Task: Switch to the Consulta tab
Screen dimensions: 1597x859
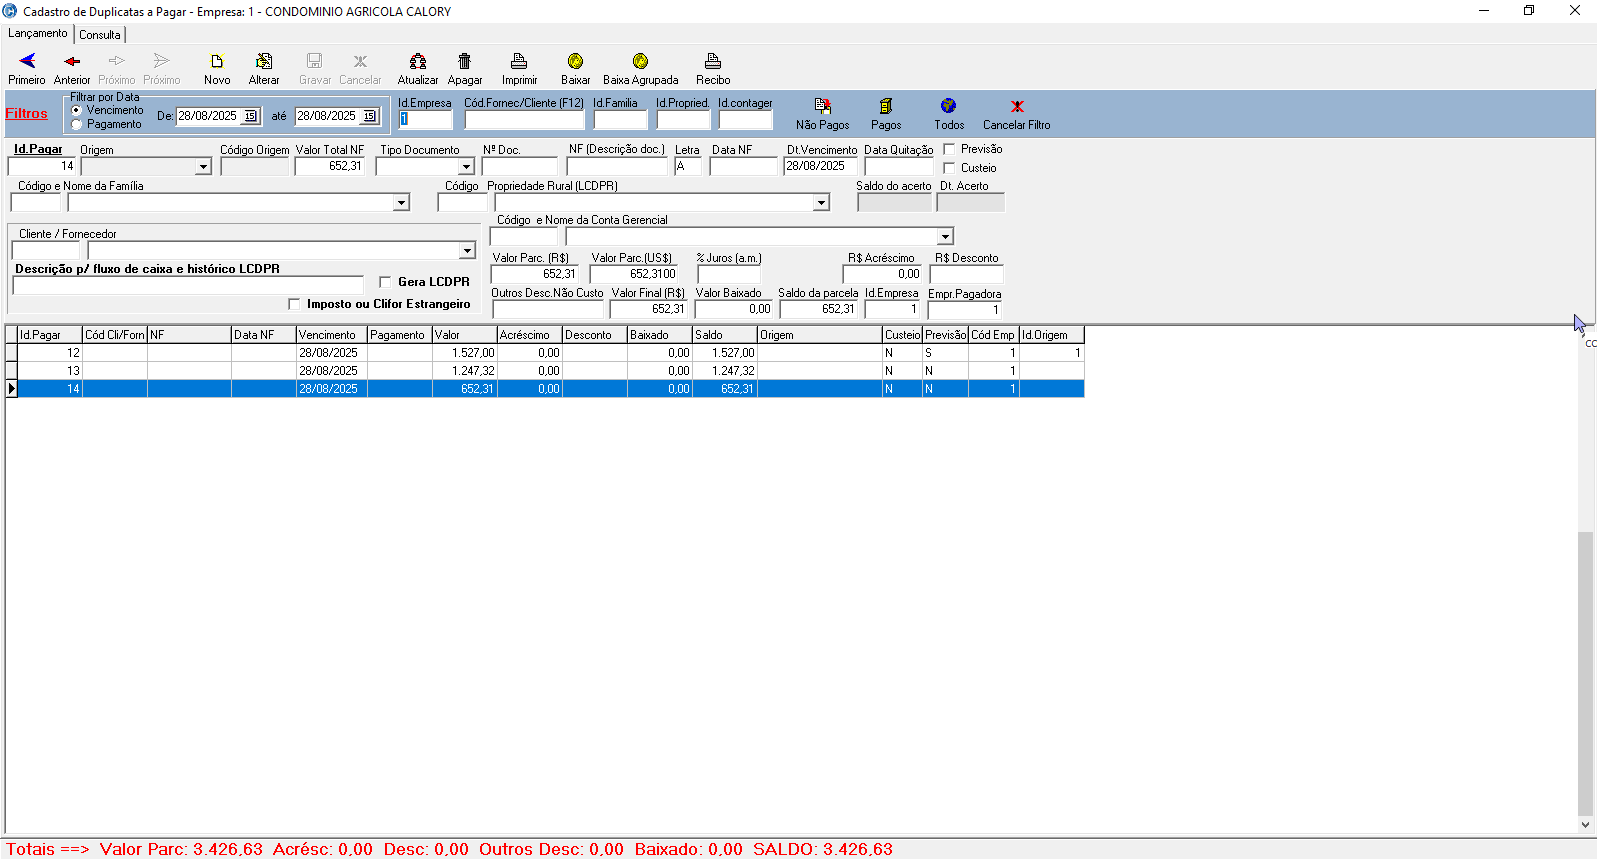Action: [x=100, y=35]
